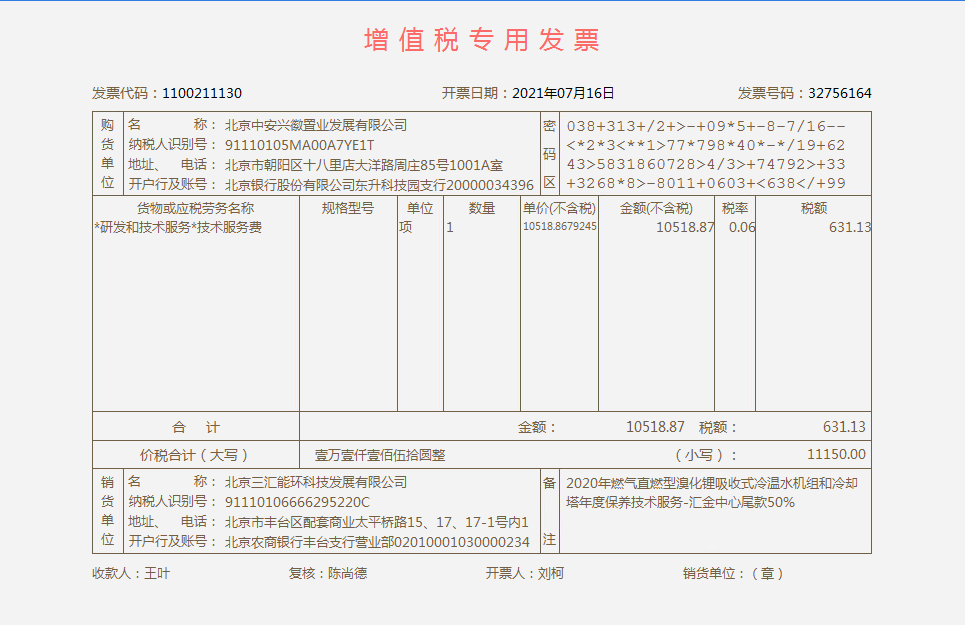Select buyer tax ID 91110105MA00A7YE1T

pos(299,145)
